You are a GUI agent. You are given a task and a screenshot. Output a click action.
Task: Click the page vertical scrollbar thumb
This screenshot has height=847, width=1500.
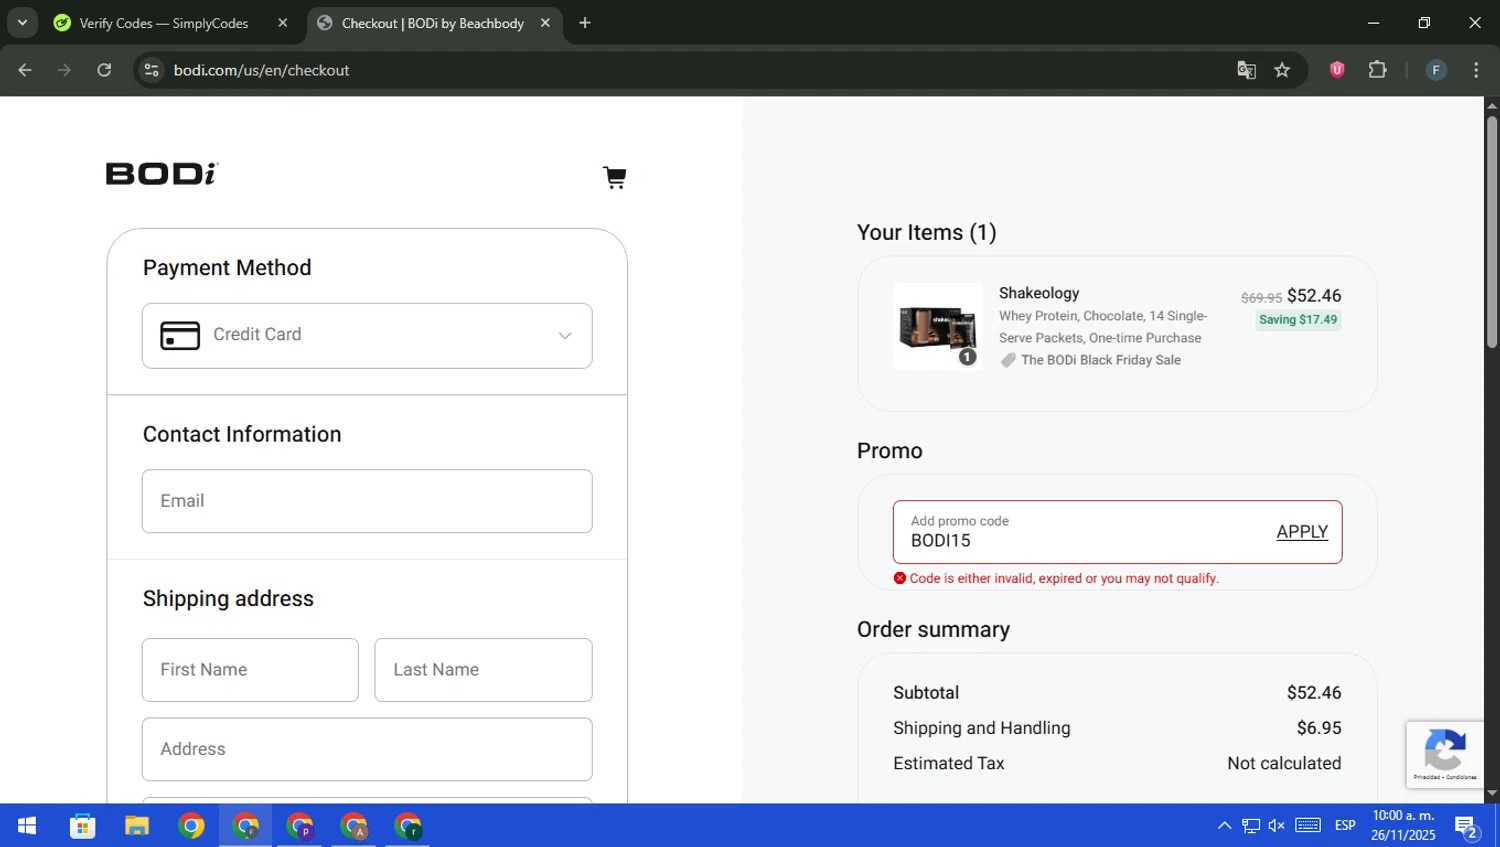[1491, 232]
